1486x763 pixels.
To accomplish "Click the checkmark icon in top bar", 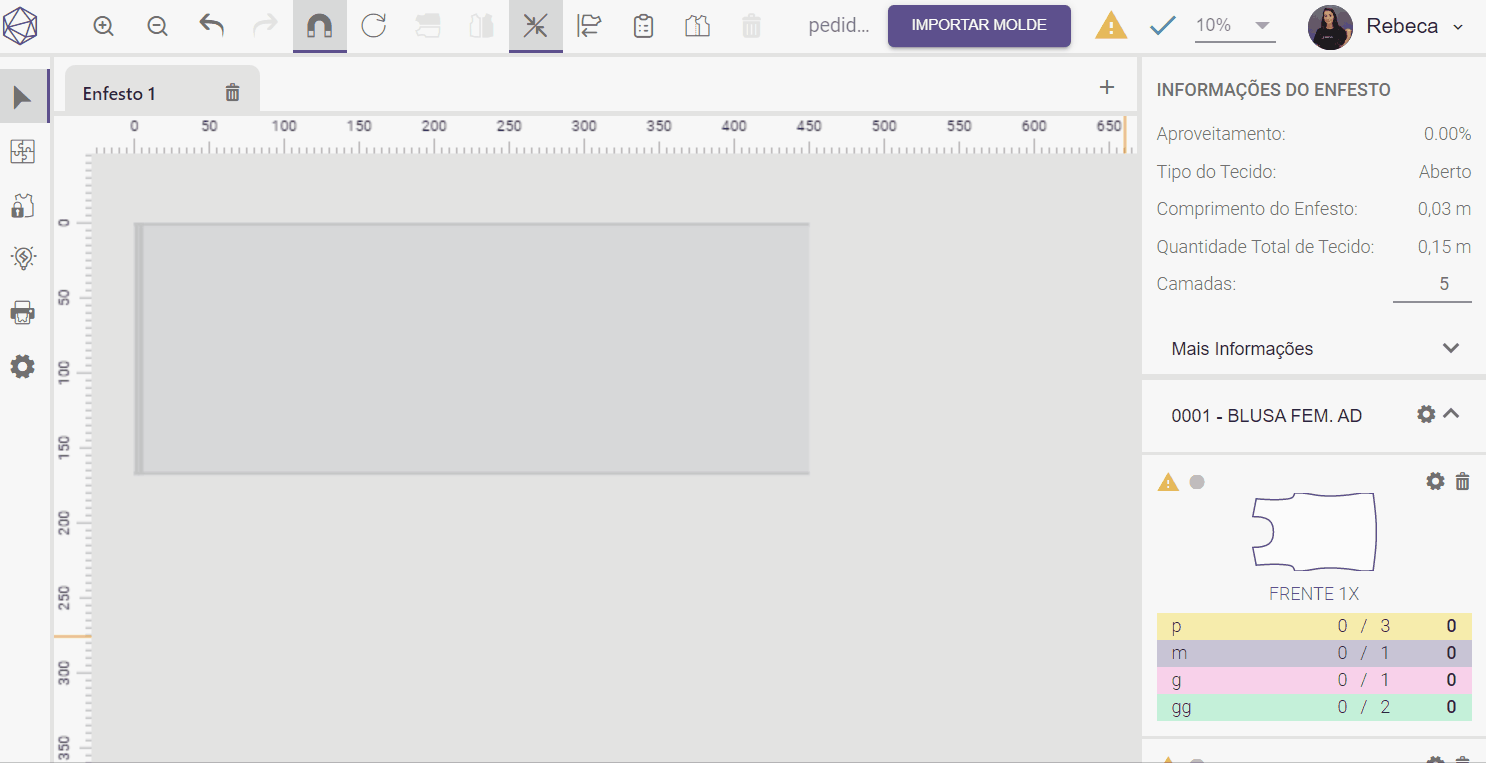I will 1162,26.
